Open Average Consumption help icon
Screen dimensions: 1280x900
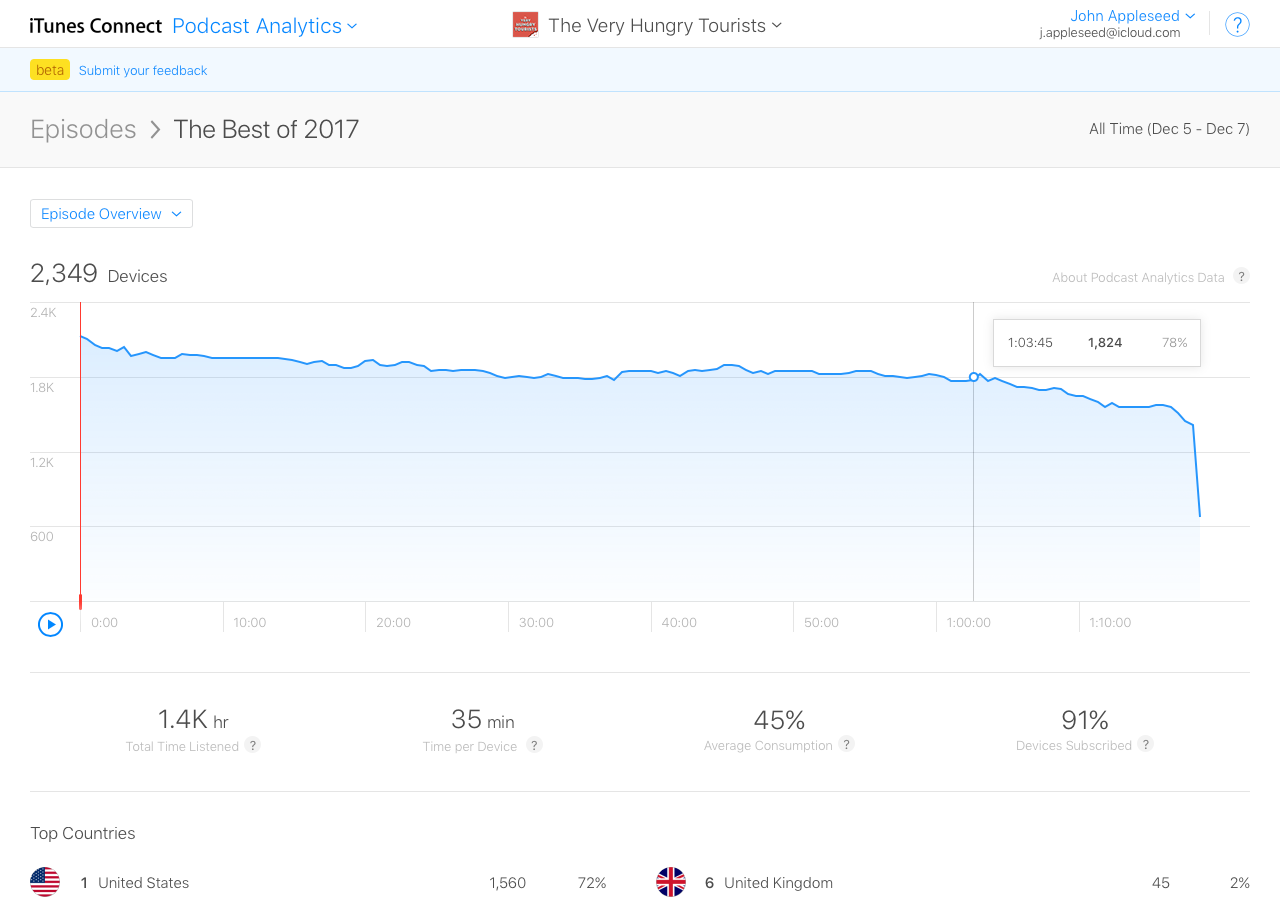tap(847, 744)
